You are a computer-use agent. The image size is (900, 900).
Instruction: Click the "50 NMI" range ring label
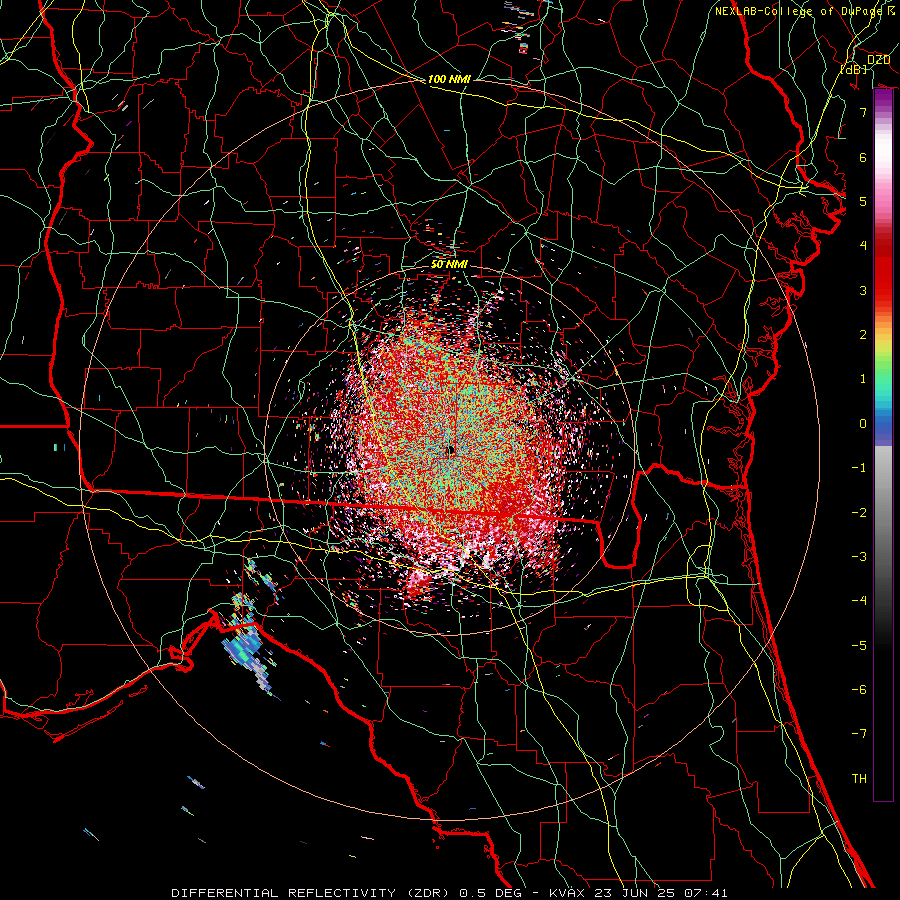[x=449, y=264]
